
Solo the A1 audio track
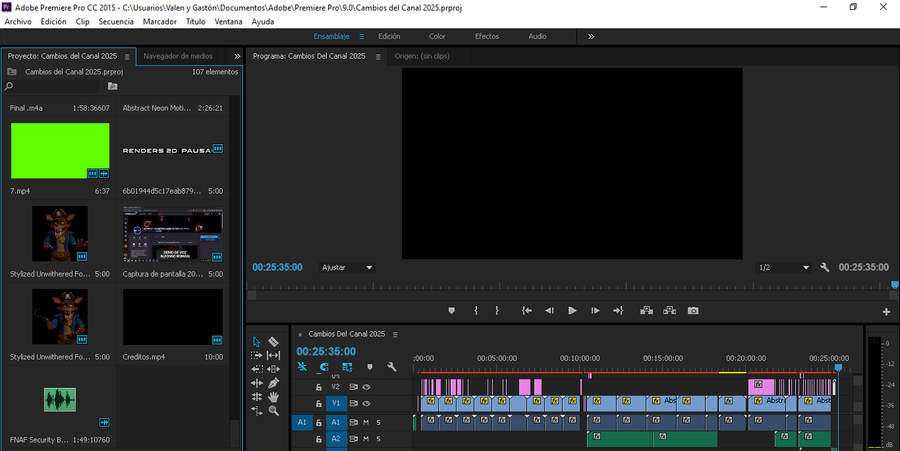tap(378, 422)
